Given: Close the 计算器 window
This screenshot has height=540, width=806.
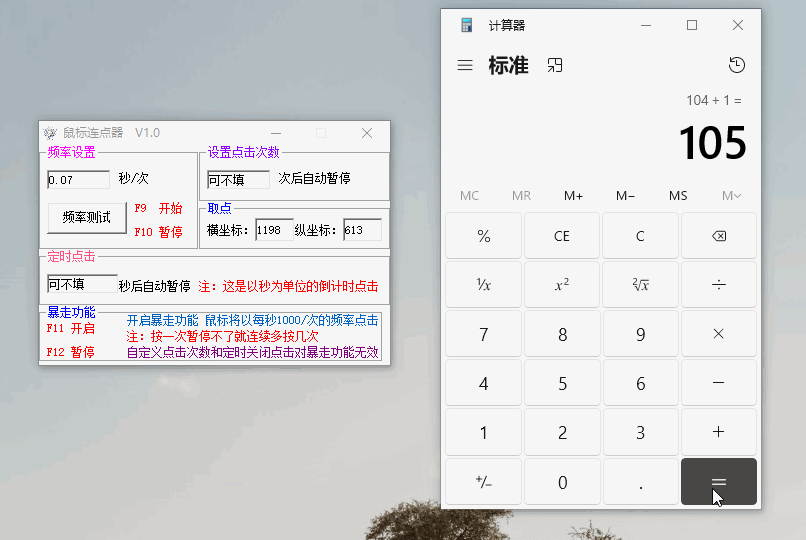Looking at the screenshot, I should (738, 25).
